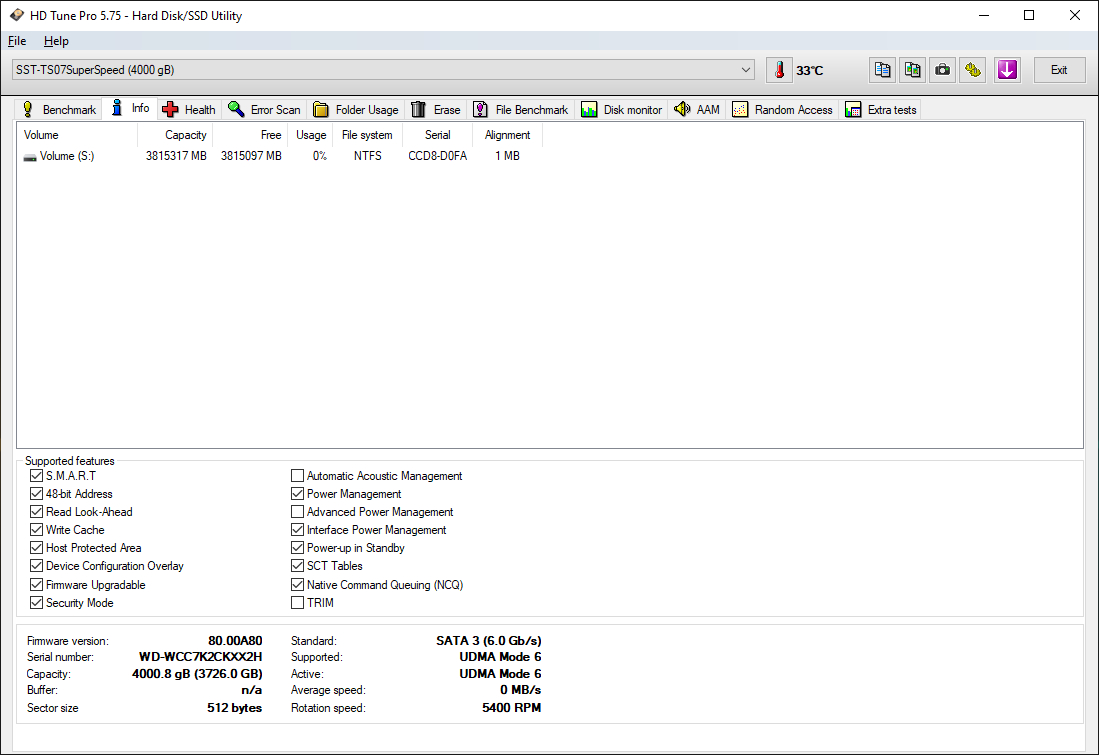
Task: Click the copy info to clipboard icon
Action: tap(882, 70)
